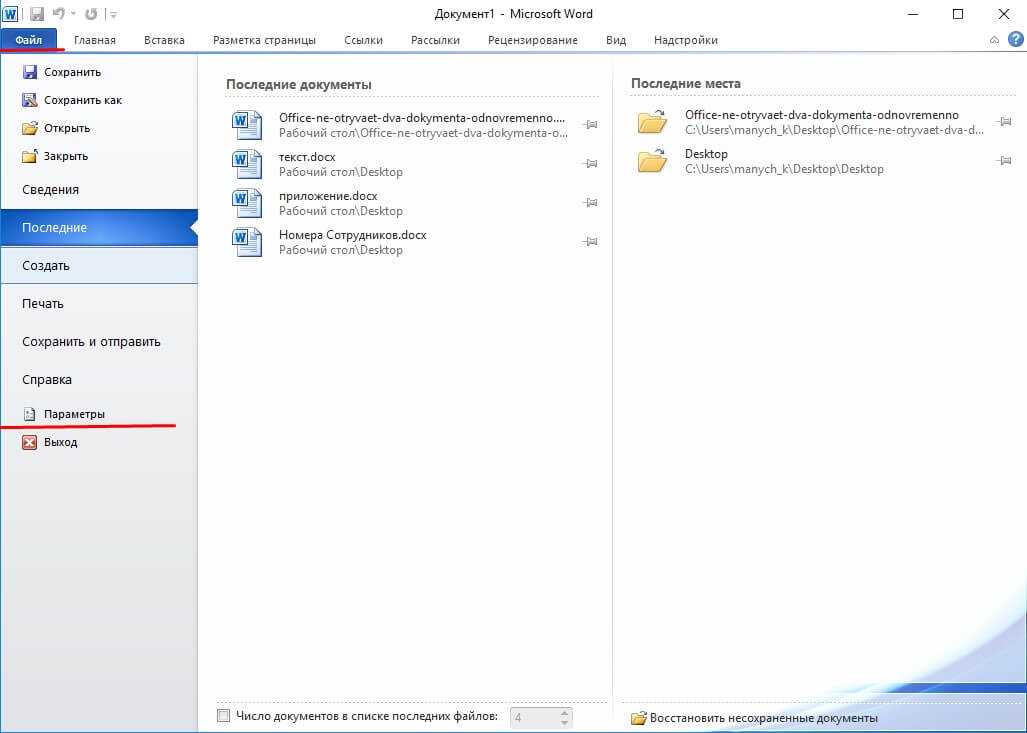This screenshot has width=1027, height=733.
Task: Click Восстановить несохраненные документы
Action: point(755,719)
